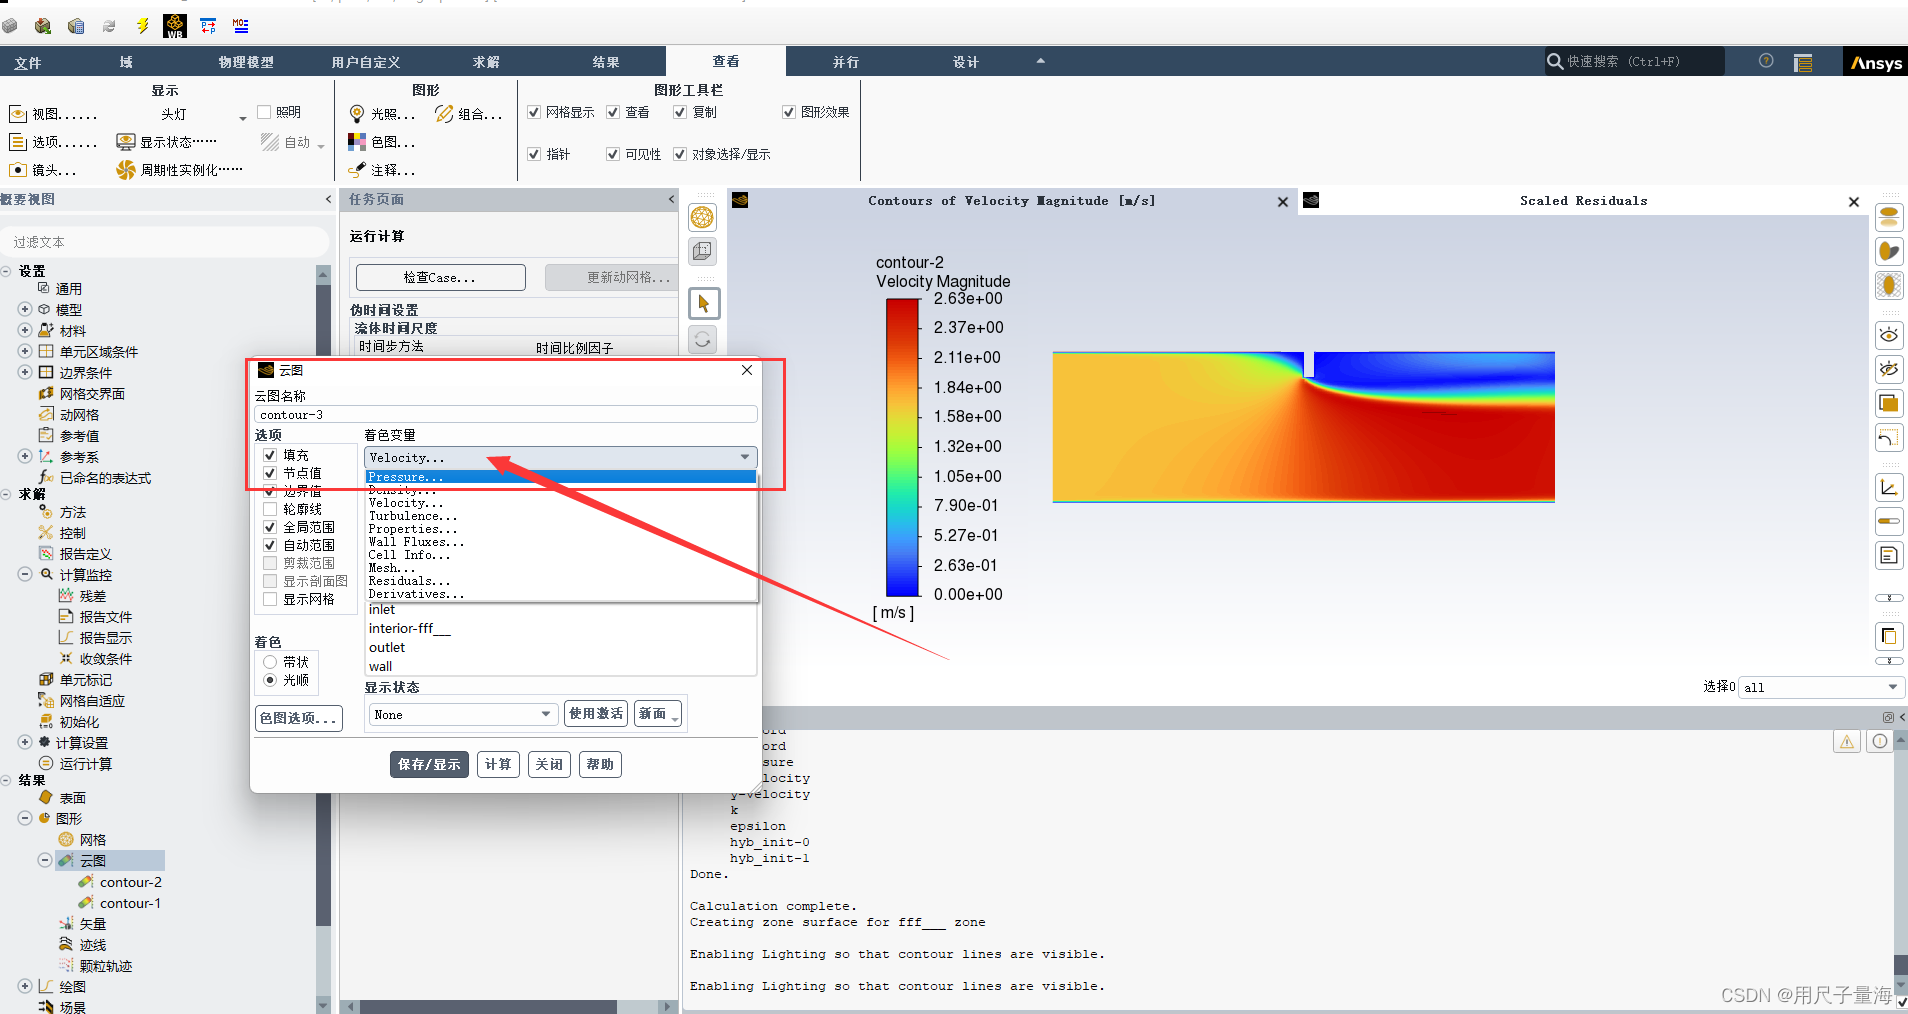Toggle 全局范围 global range checkbox
Screen dimensions: 1908x1014
[x=270, y=527]
